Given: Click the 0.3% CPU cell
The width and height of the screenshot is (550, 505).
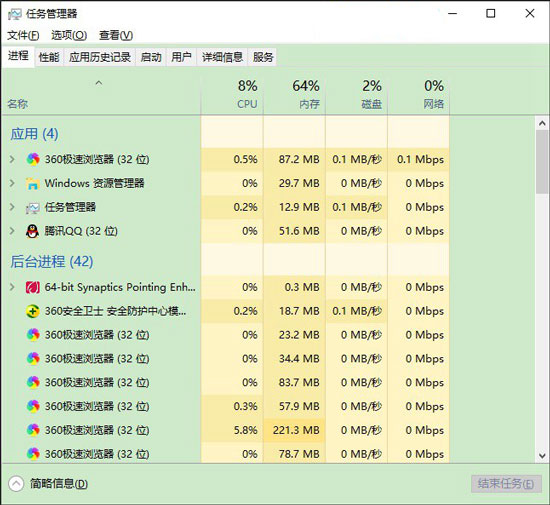Looking at the screenshot, I should 232,406.
